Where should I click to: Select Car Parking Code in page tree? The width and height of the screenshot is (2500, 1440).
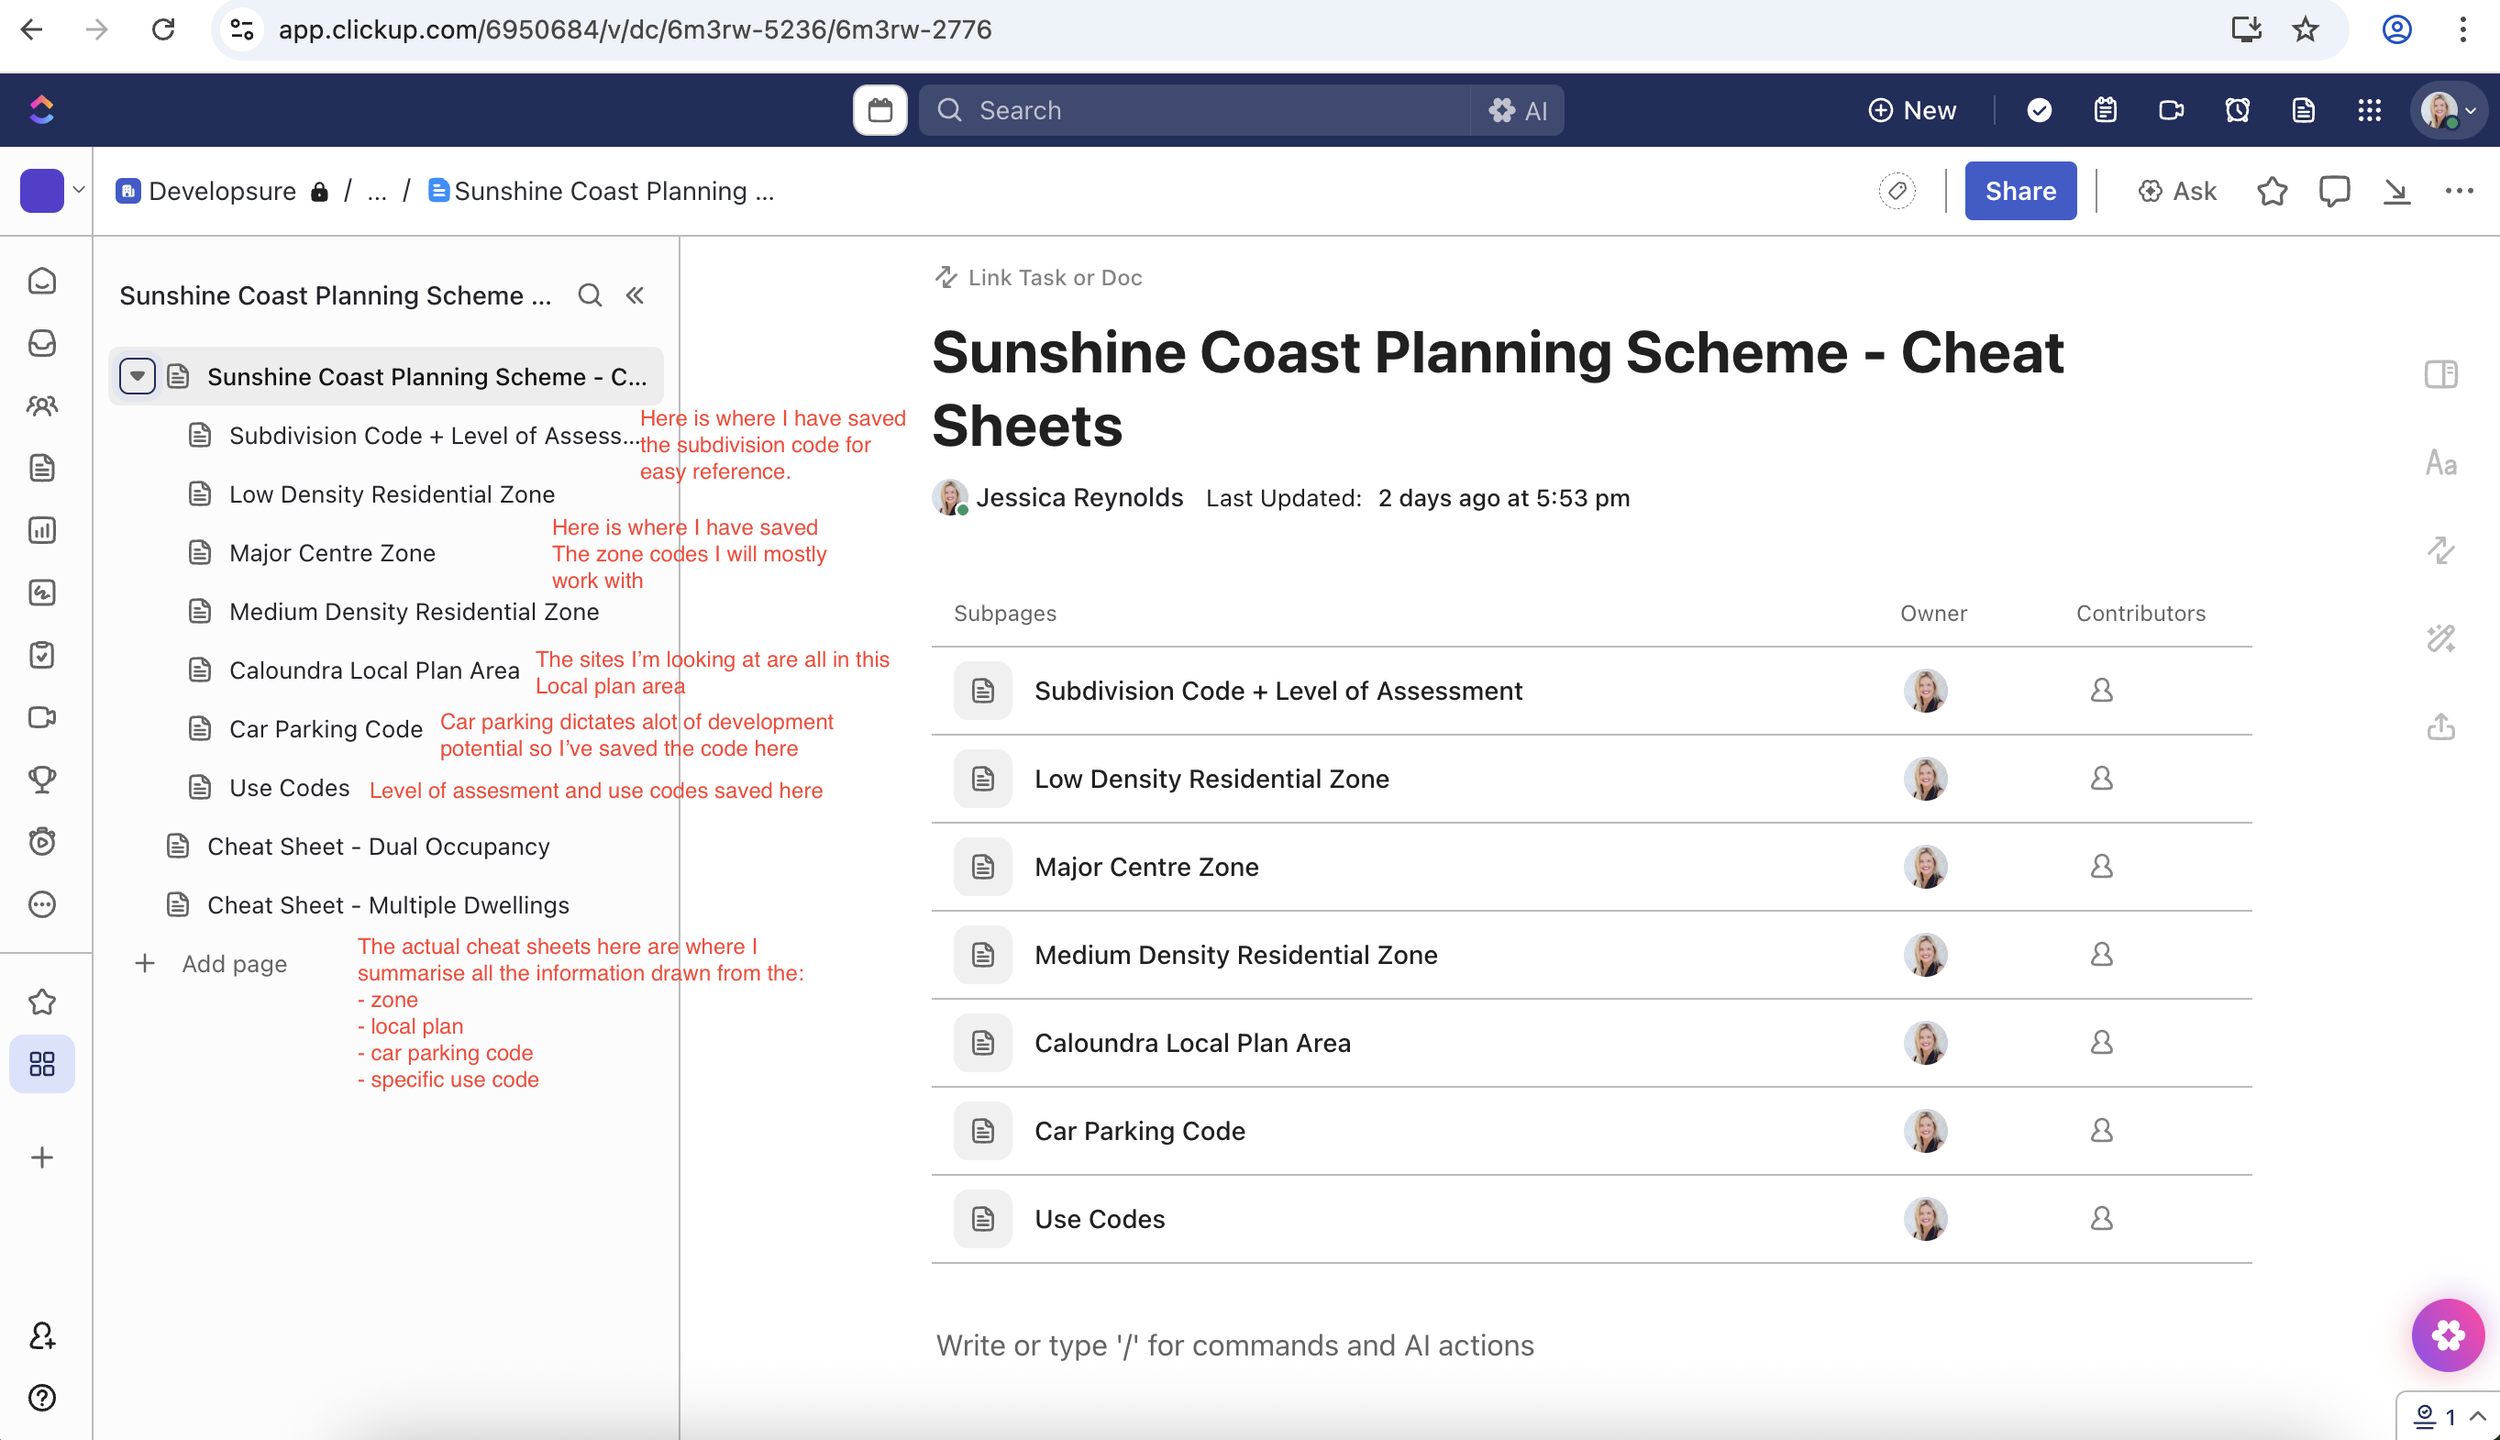tap(325, 729)
